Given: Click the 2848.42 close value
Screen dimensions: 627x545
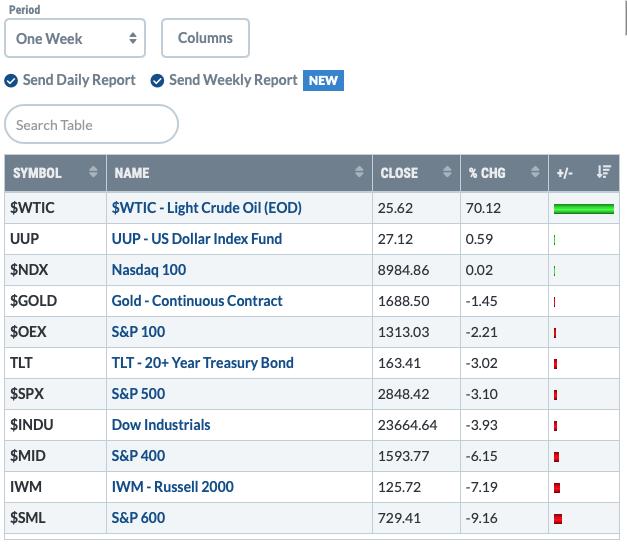Looking at the screenshot, I should [x=403, y=394].
